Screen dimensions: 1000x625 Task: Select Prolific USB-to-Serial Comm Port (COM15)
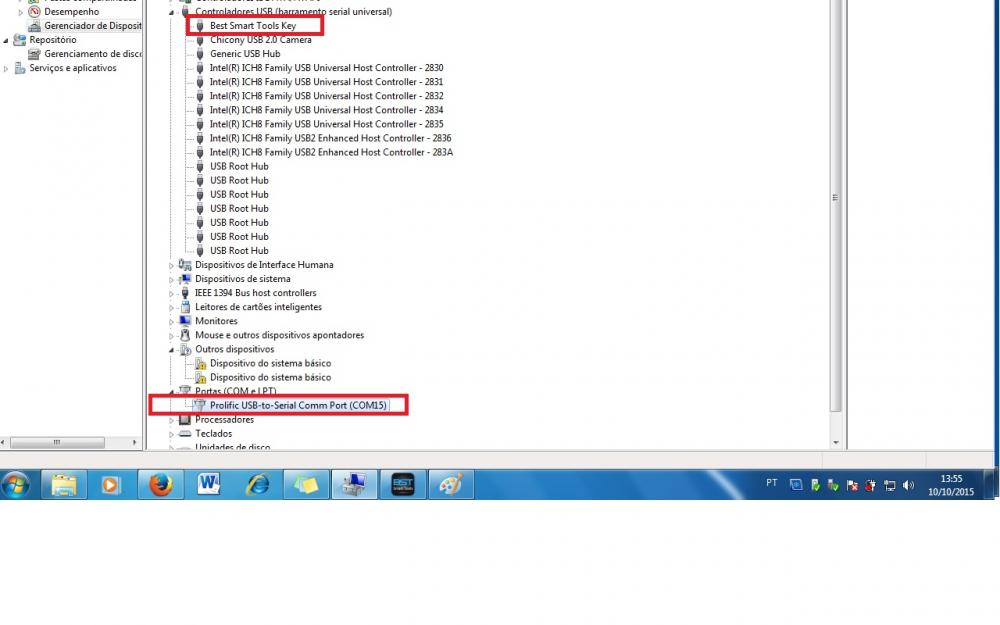[x=298, y=405]
